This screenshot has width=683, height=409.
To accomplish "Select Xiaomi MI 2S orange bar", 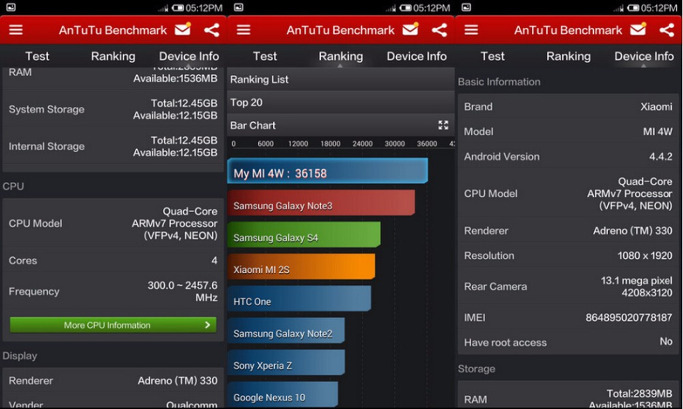I will (301, 267).
